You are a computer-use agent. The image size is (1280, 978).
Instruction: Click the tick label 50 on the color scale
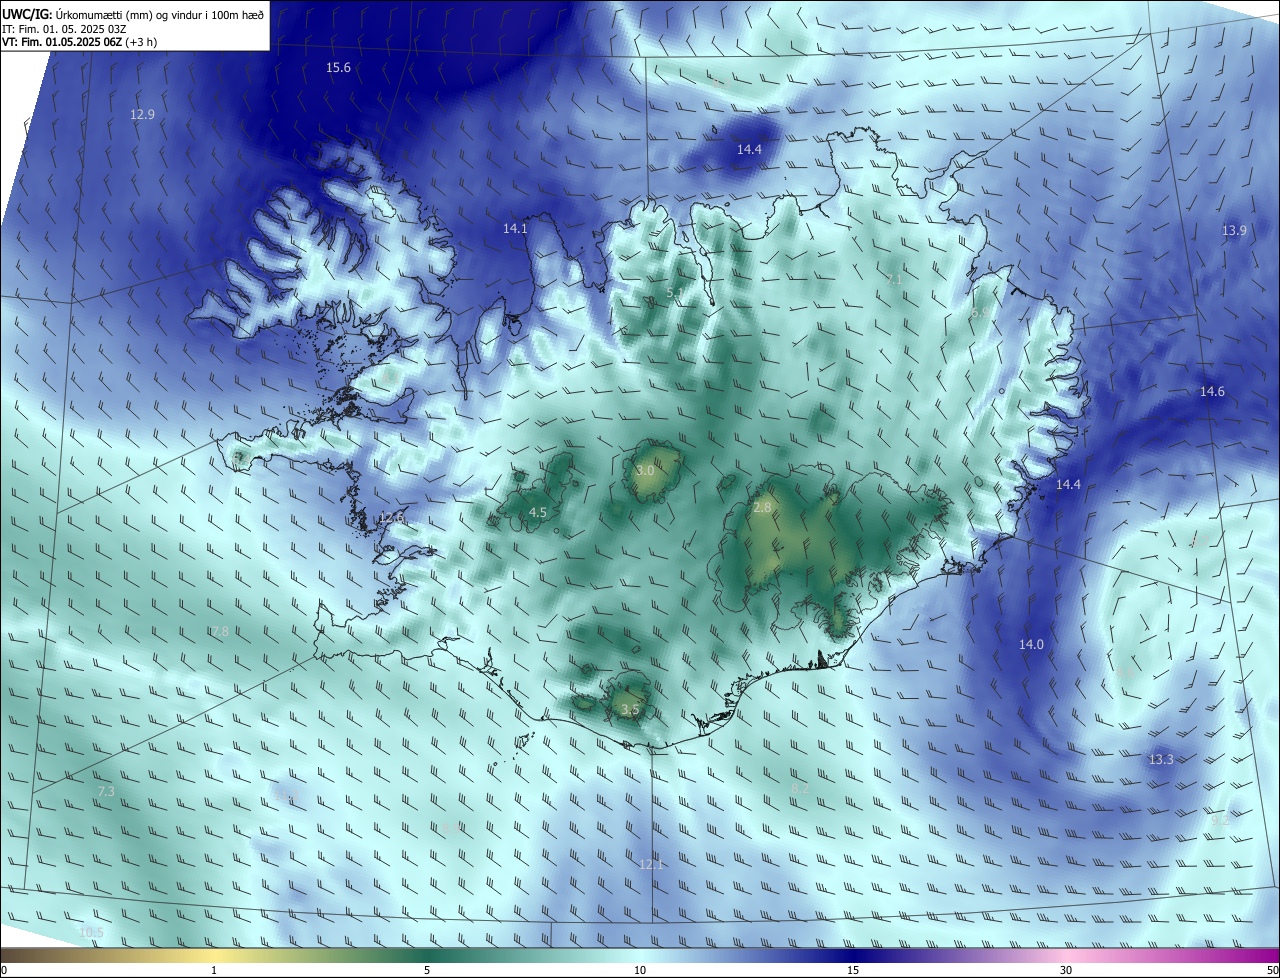(1272, 970)
